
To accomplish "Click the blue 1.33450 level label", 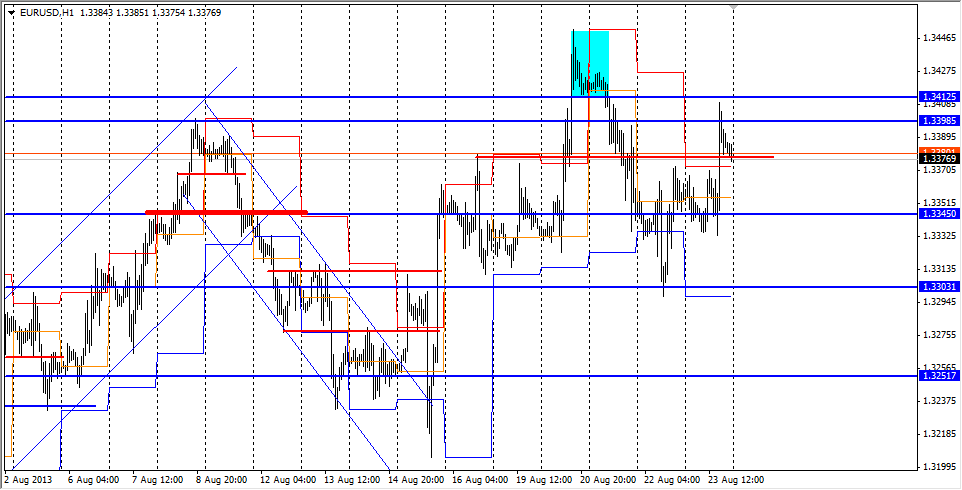I will point(939,214).
